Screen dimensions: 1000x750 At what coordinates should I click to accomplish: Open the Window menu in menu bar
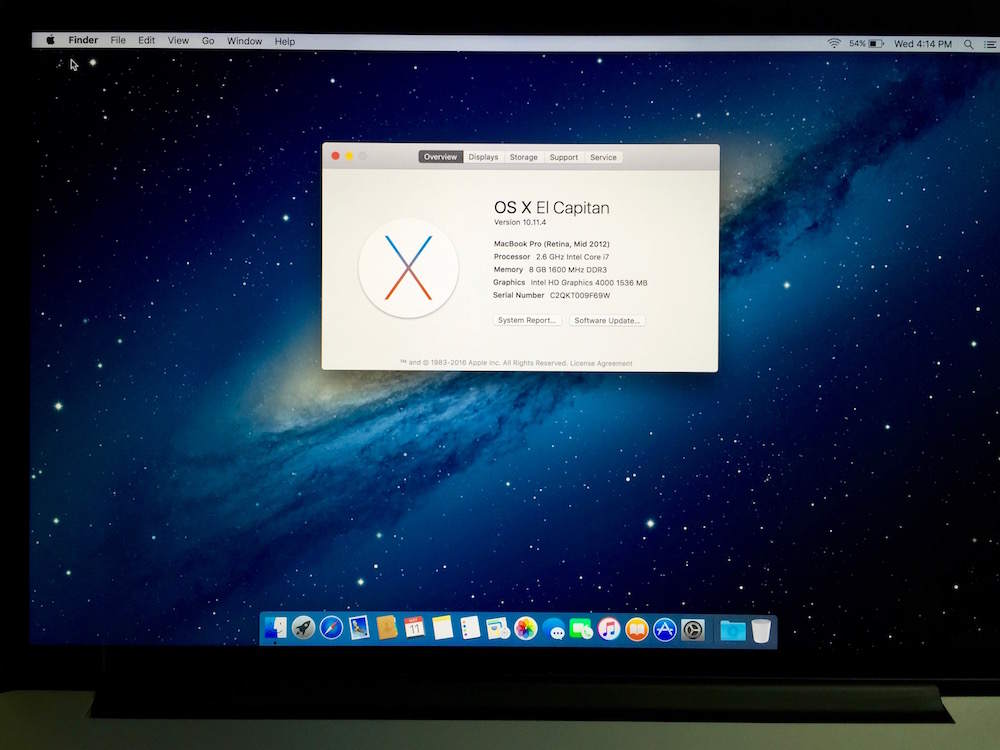tap(244, 41)
